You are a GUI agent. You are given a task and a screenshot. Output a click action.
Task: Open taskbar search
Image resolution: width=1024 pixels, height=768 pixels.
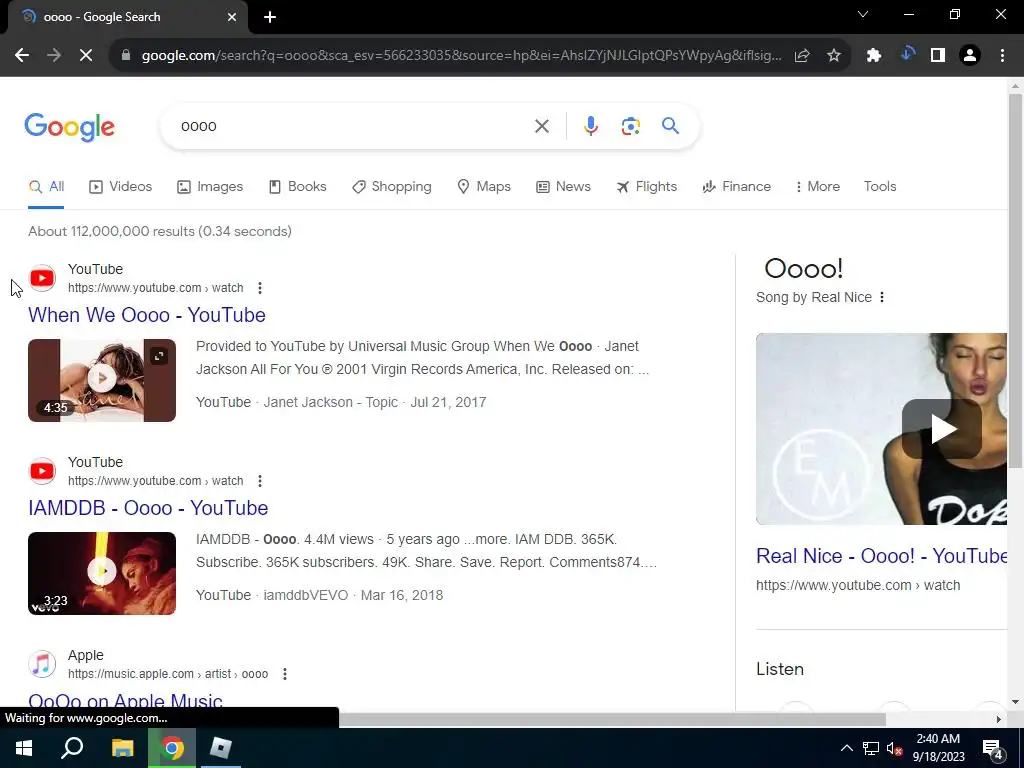pyautogui.click(x=72, y=748)
